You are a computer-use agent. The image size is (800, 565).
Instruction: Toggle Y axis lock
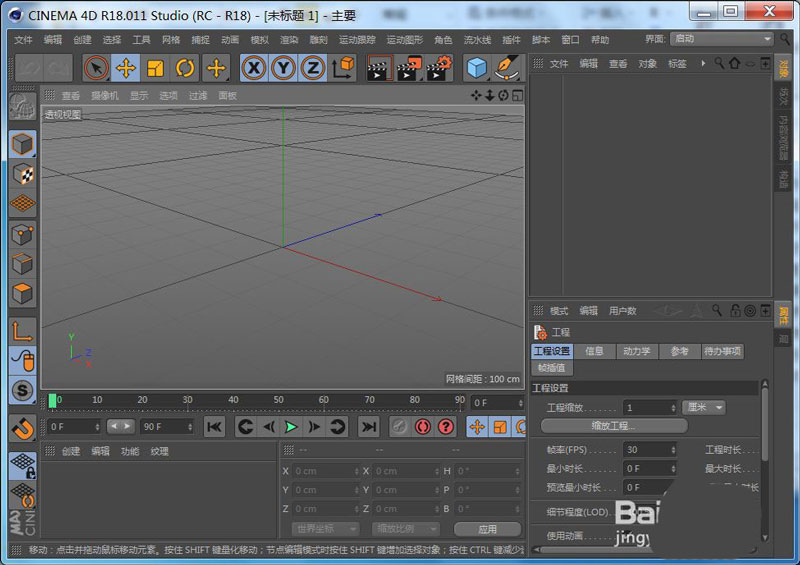coord(283,68)
